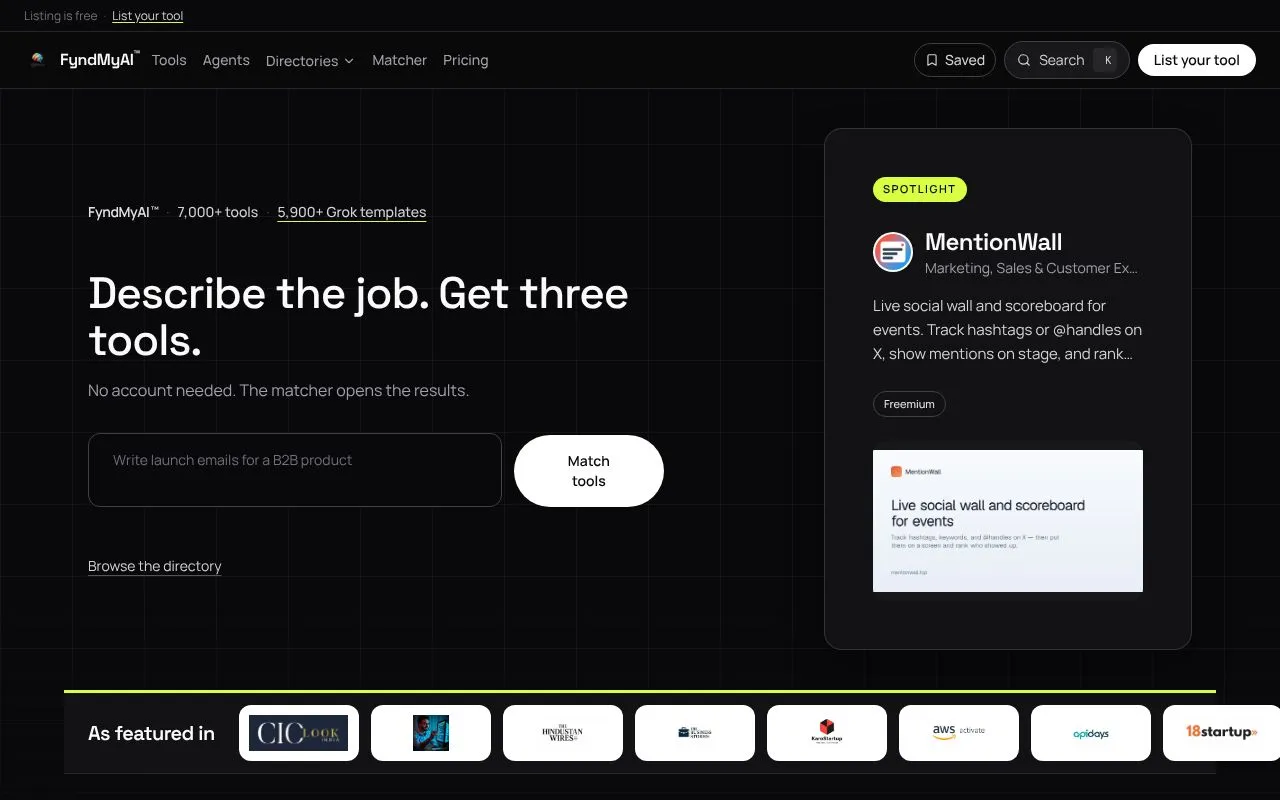Screen dimensions: 1280x800
Task: Follow the List your tool link in the top banner
Action: tap(148, 16)
